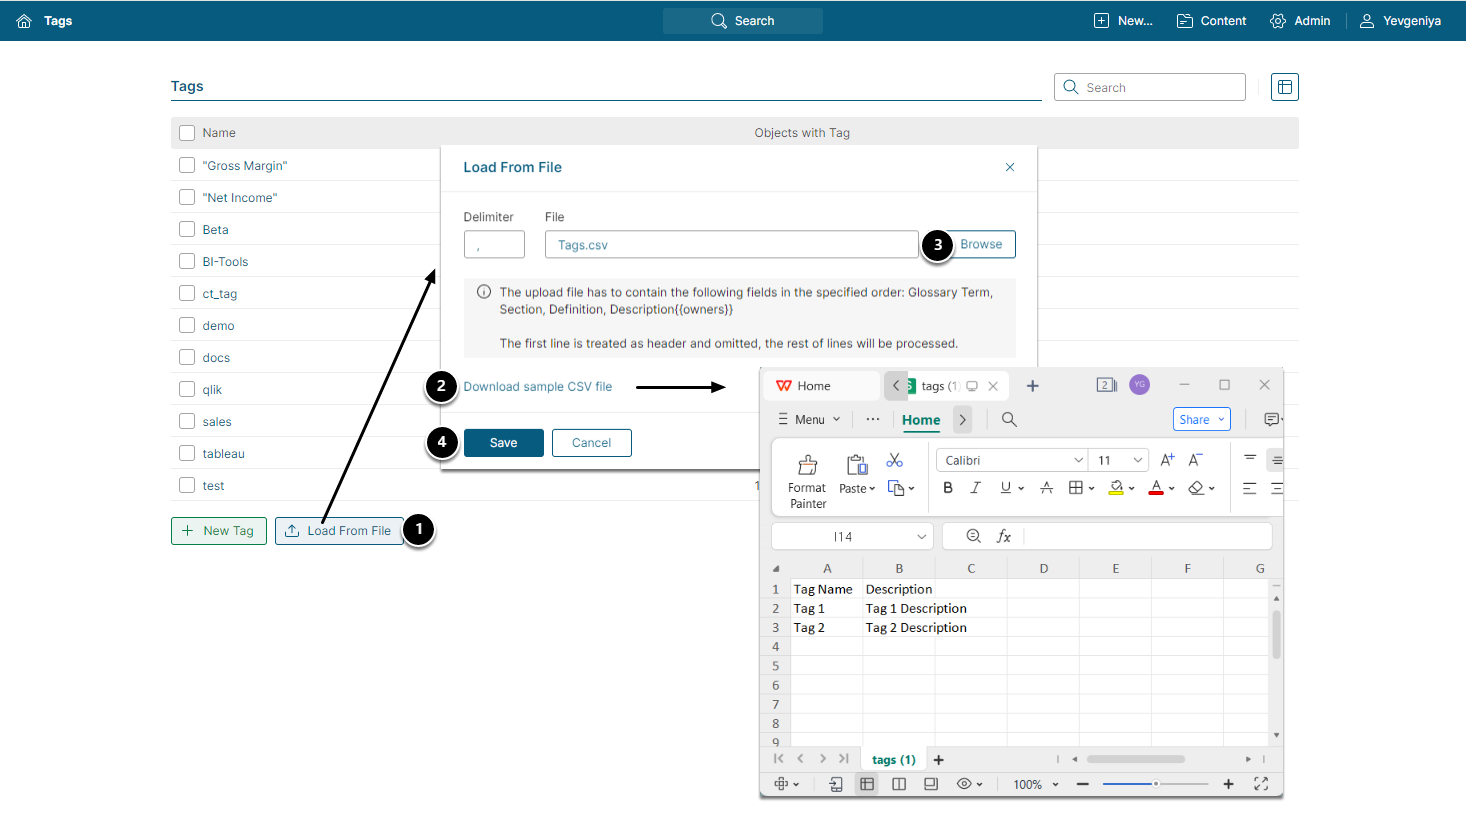Select the "Gross Margin" tag checkbox
The width and height of the screenshot is (1466, 817).
(187, 165)
